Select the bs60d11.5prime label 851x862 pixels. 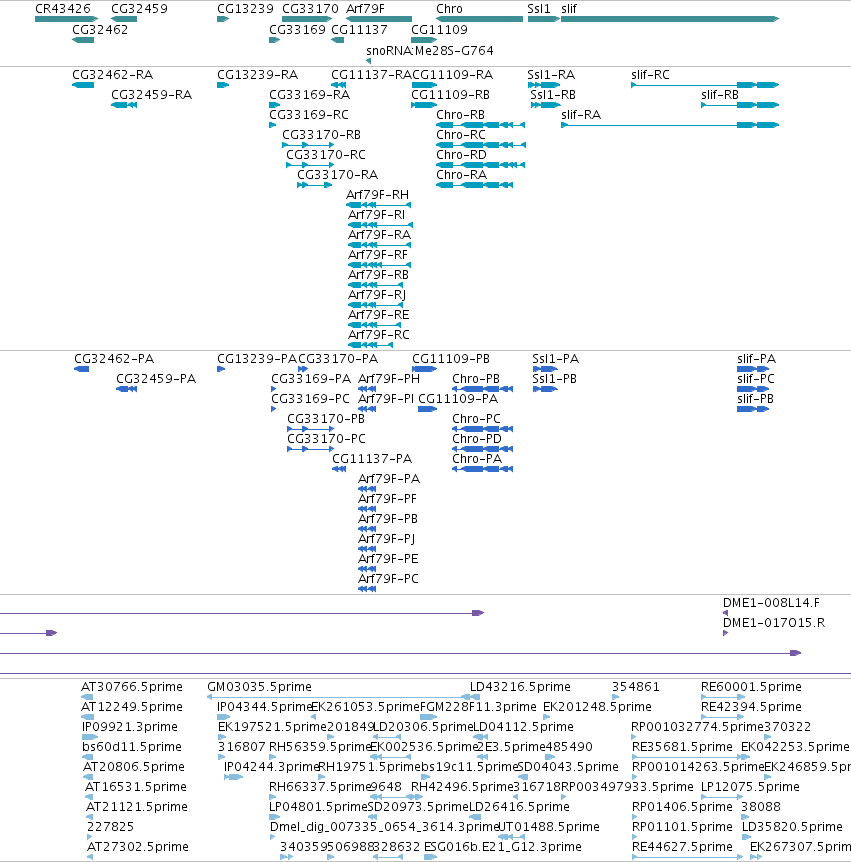(132, 747)
